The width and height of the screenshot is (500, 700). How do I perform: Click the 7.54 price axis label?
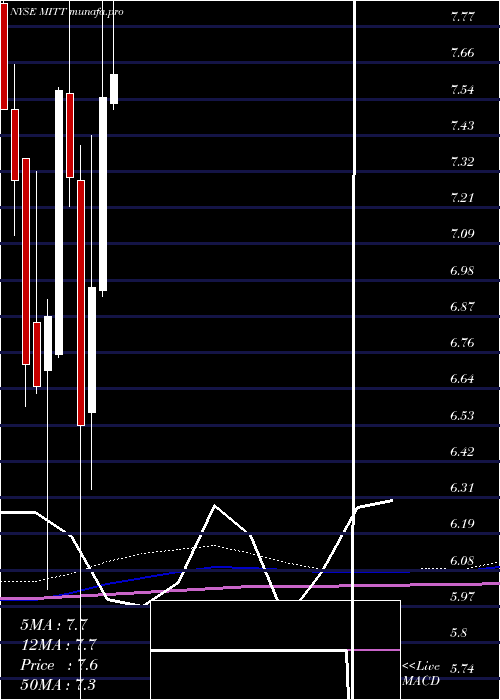click(462, 90)
